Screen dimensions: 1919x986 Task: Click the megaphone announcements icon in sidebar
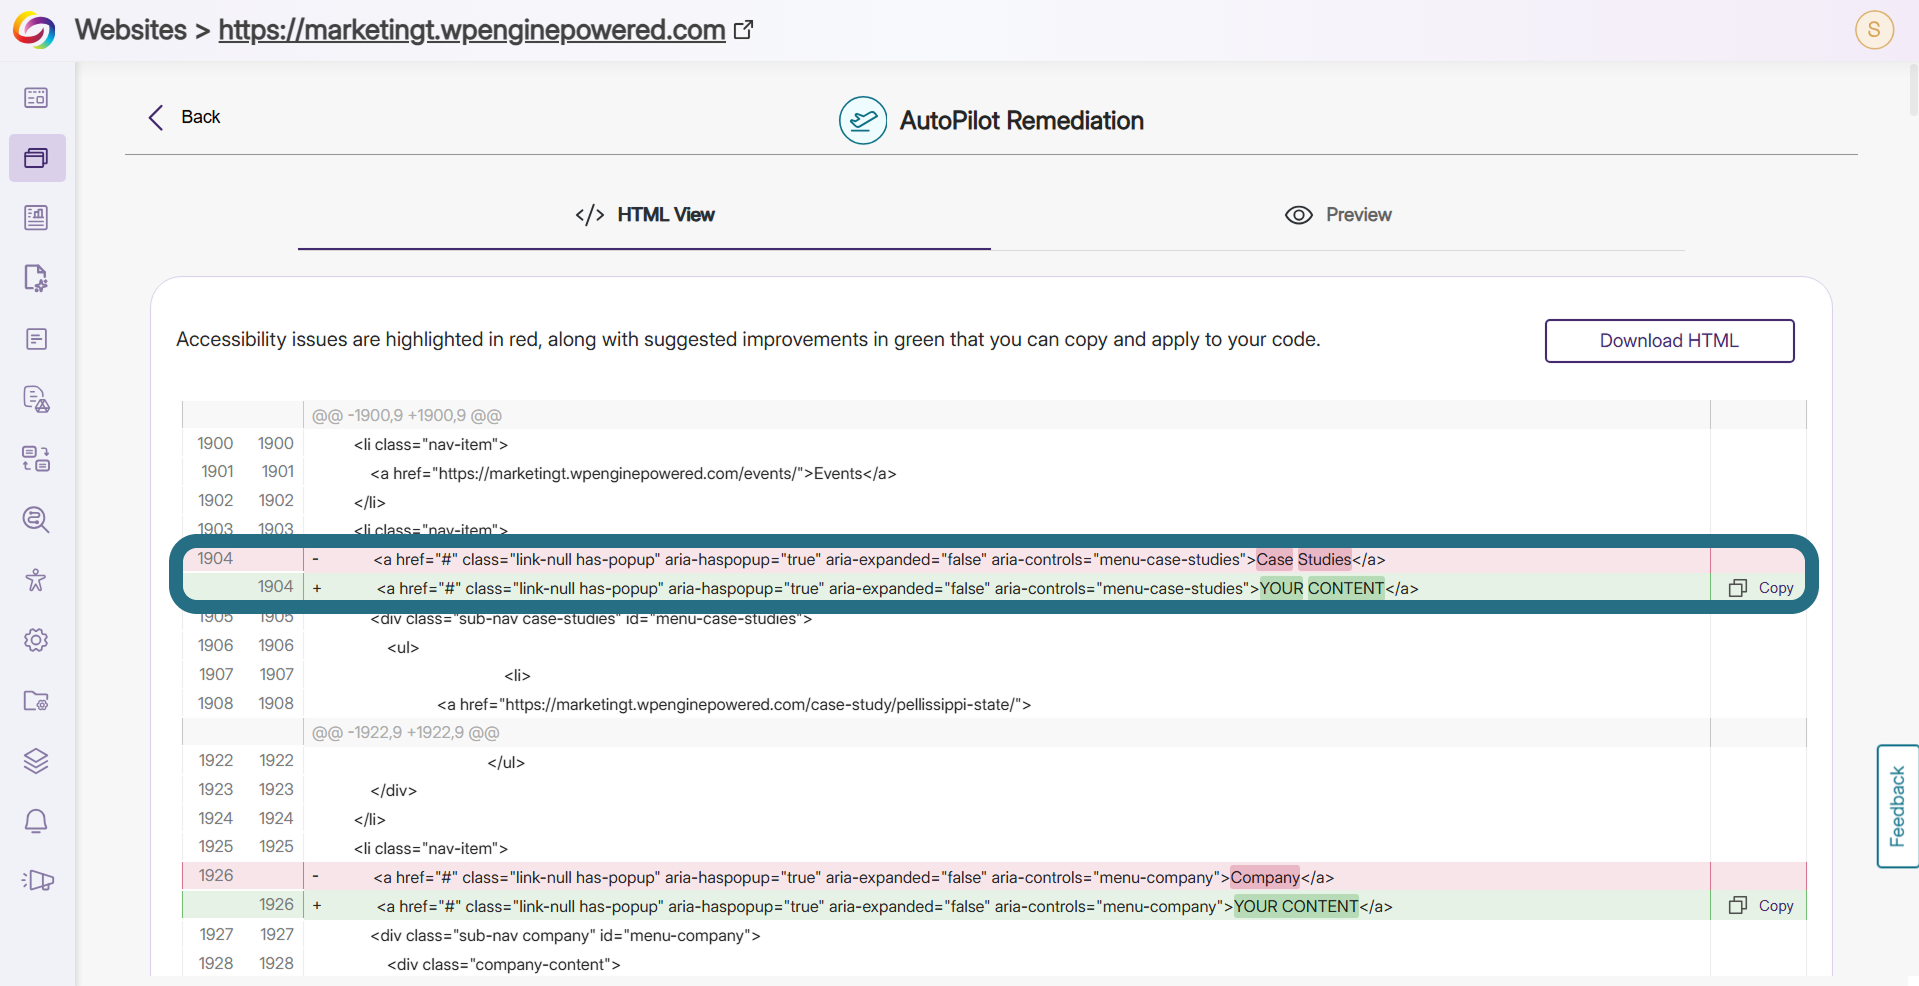[x=37, y=880]
